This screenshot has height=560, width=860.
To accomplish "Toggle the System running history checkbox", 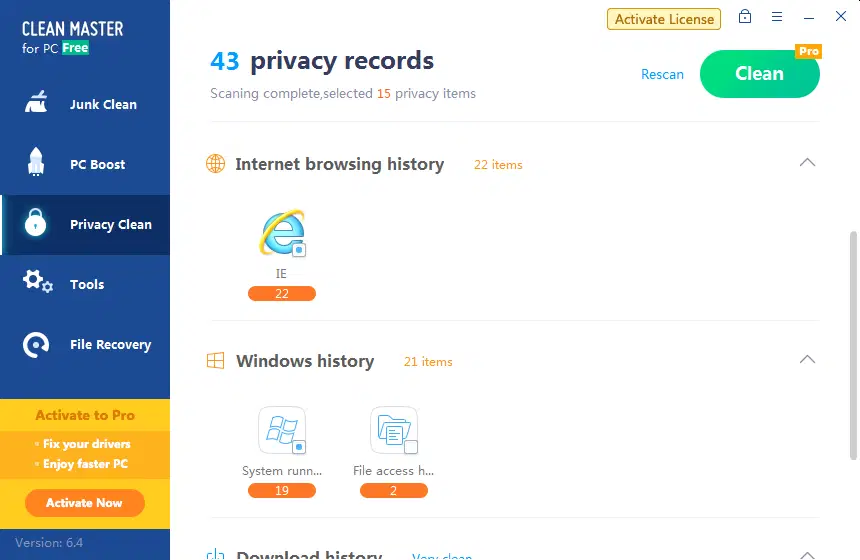I will [299, 447].
